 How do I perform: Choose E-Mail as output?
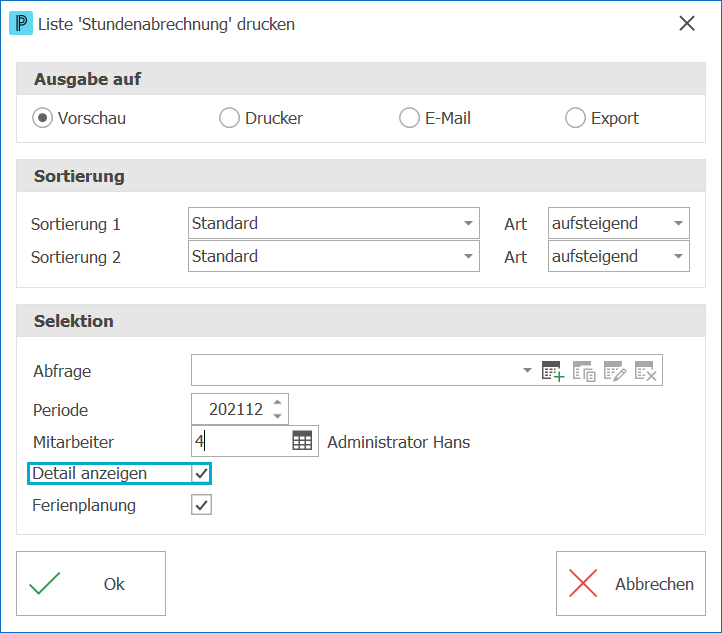click(x=409, y=118)
